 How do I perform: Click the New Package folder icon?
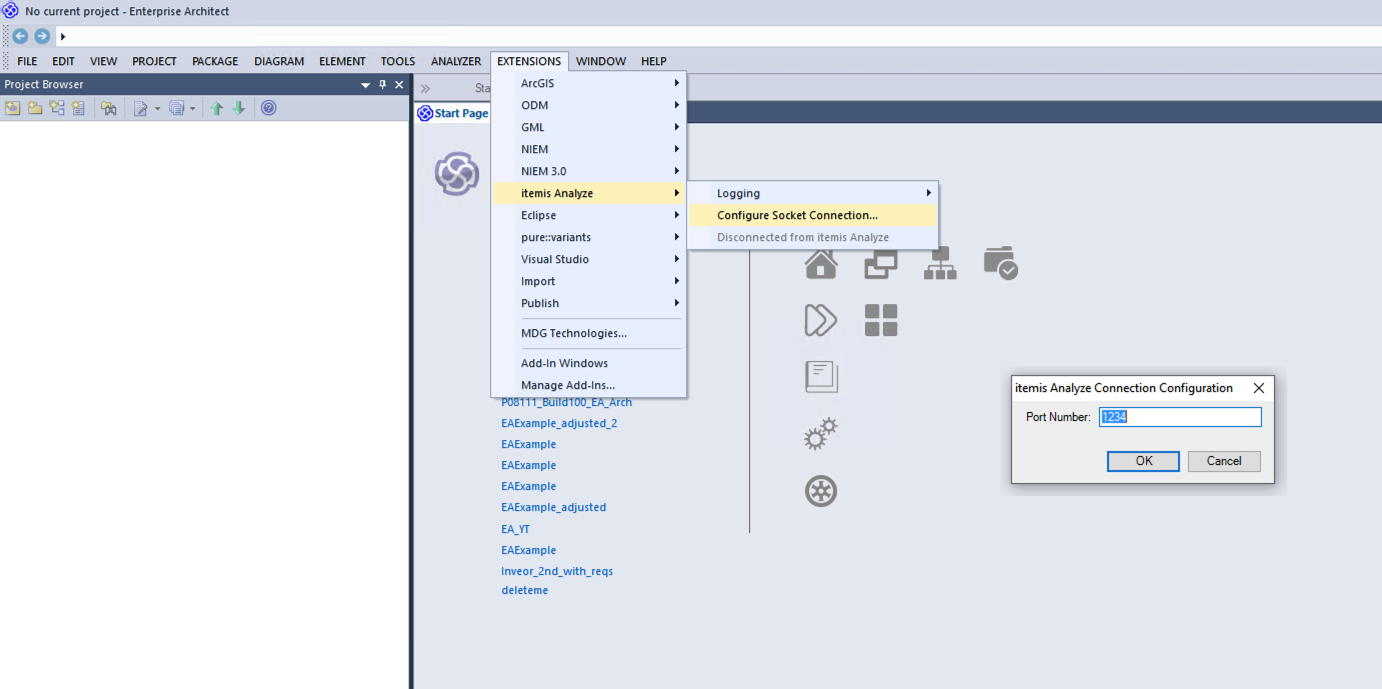tap(35, 108)
